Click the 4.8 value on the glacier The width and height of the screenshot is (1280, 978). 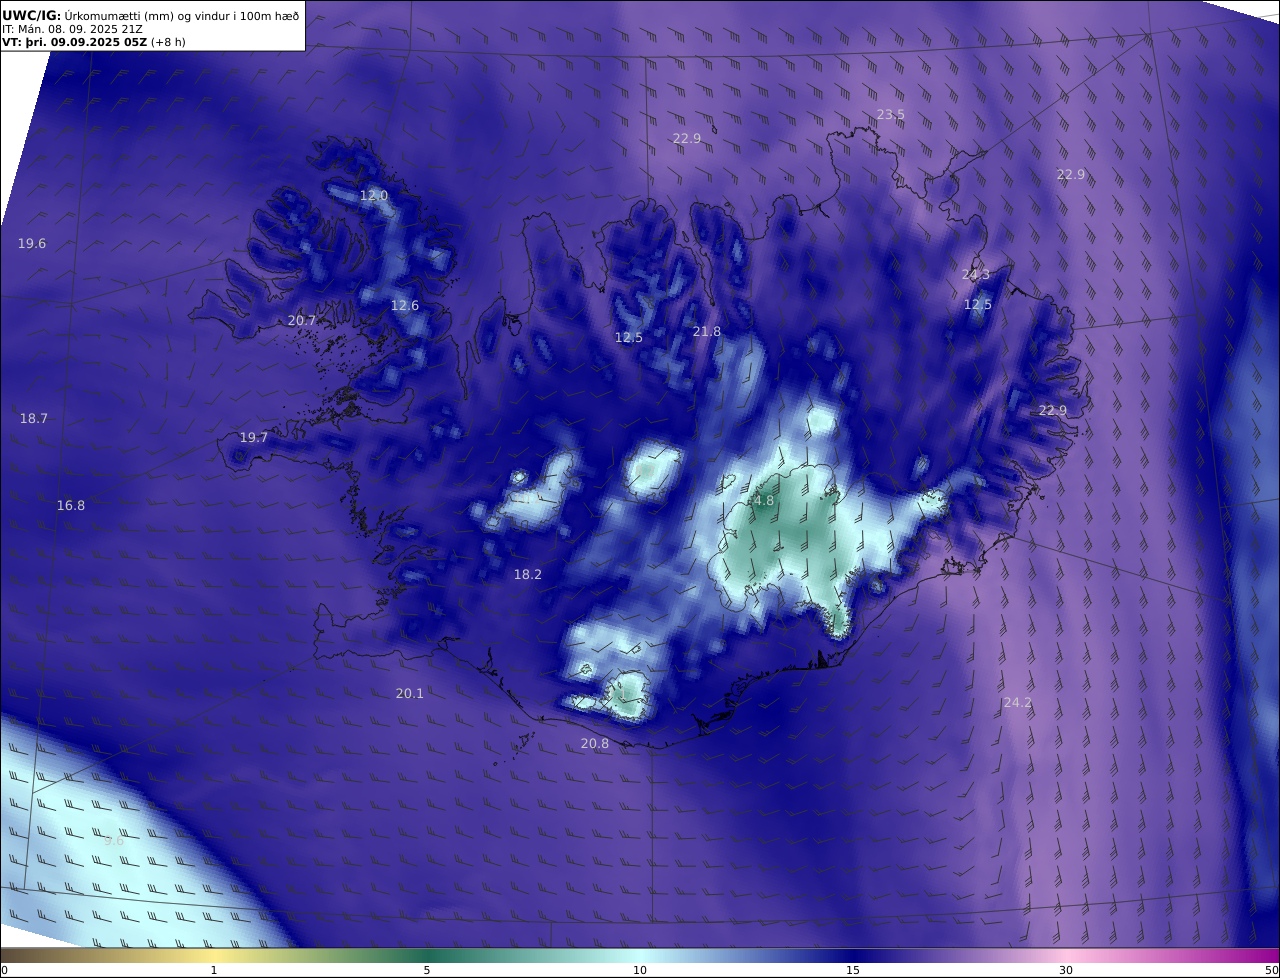click(x=763, y=501)
